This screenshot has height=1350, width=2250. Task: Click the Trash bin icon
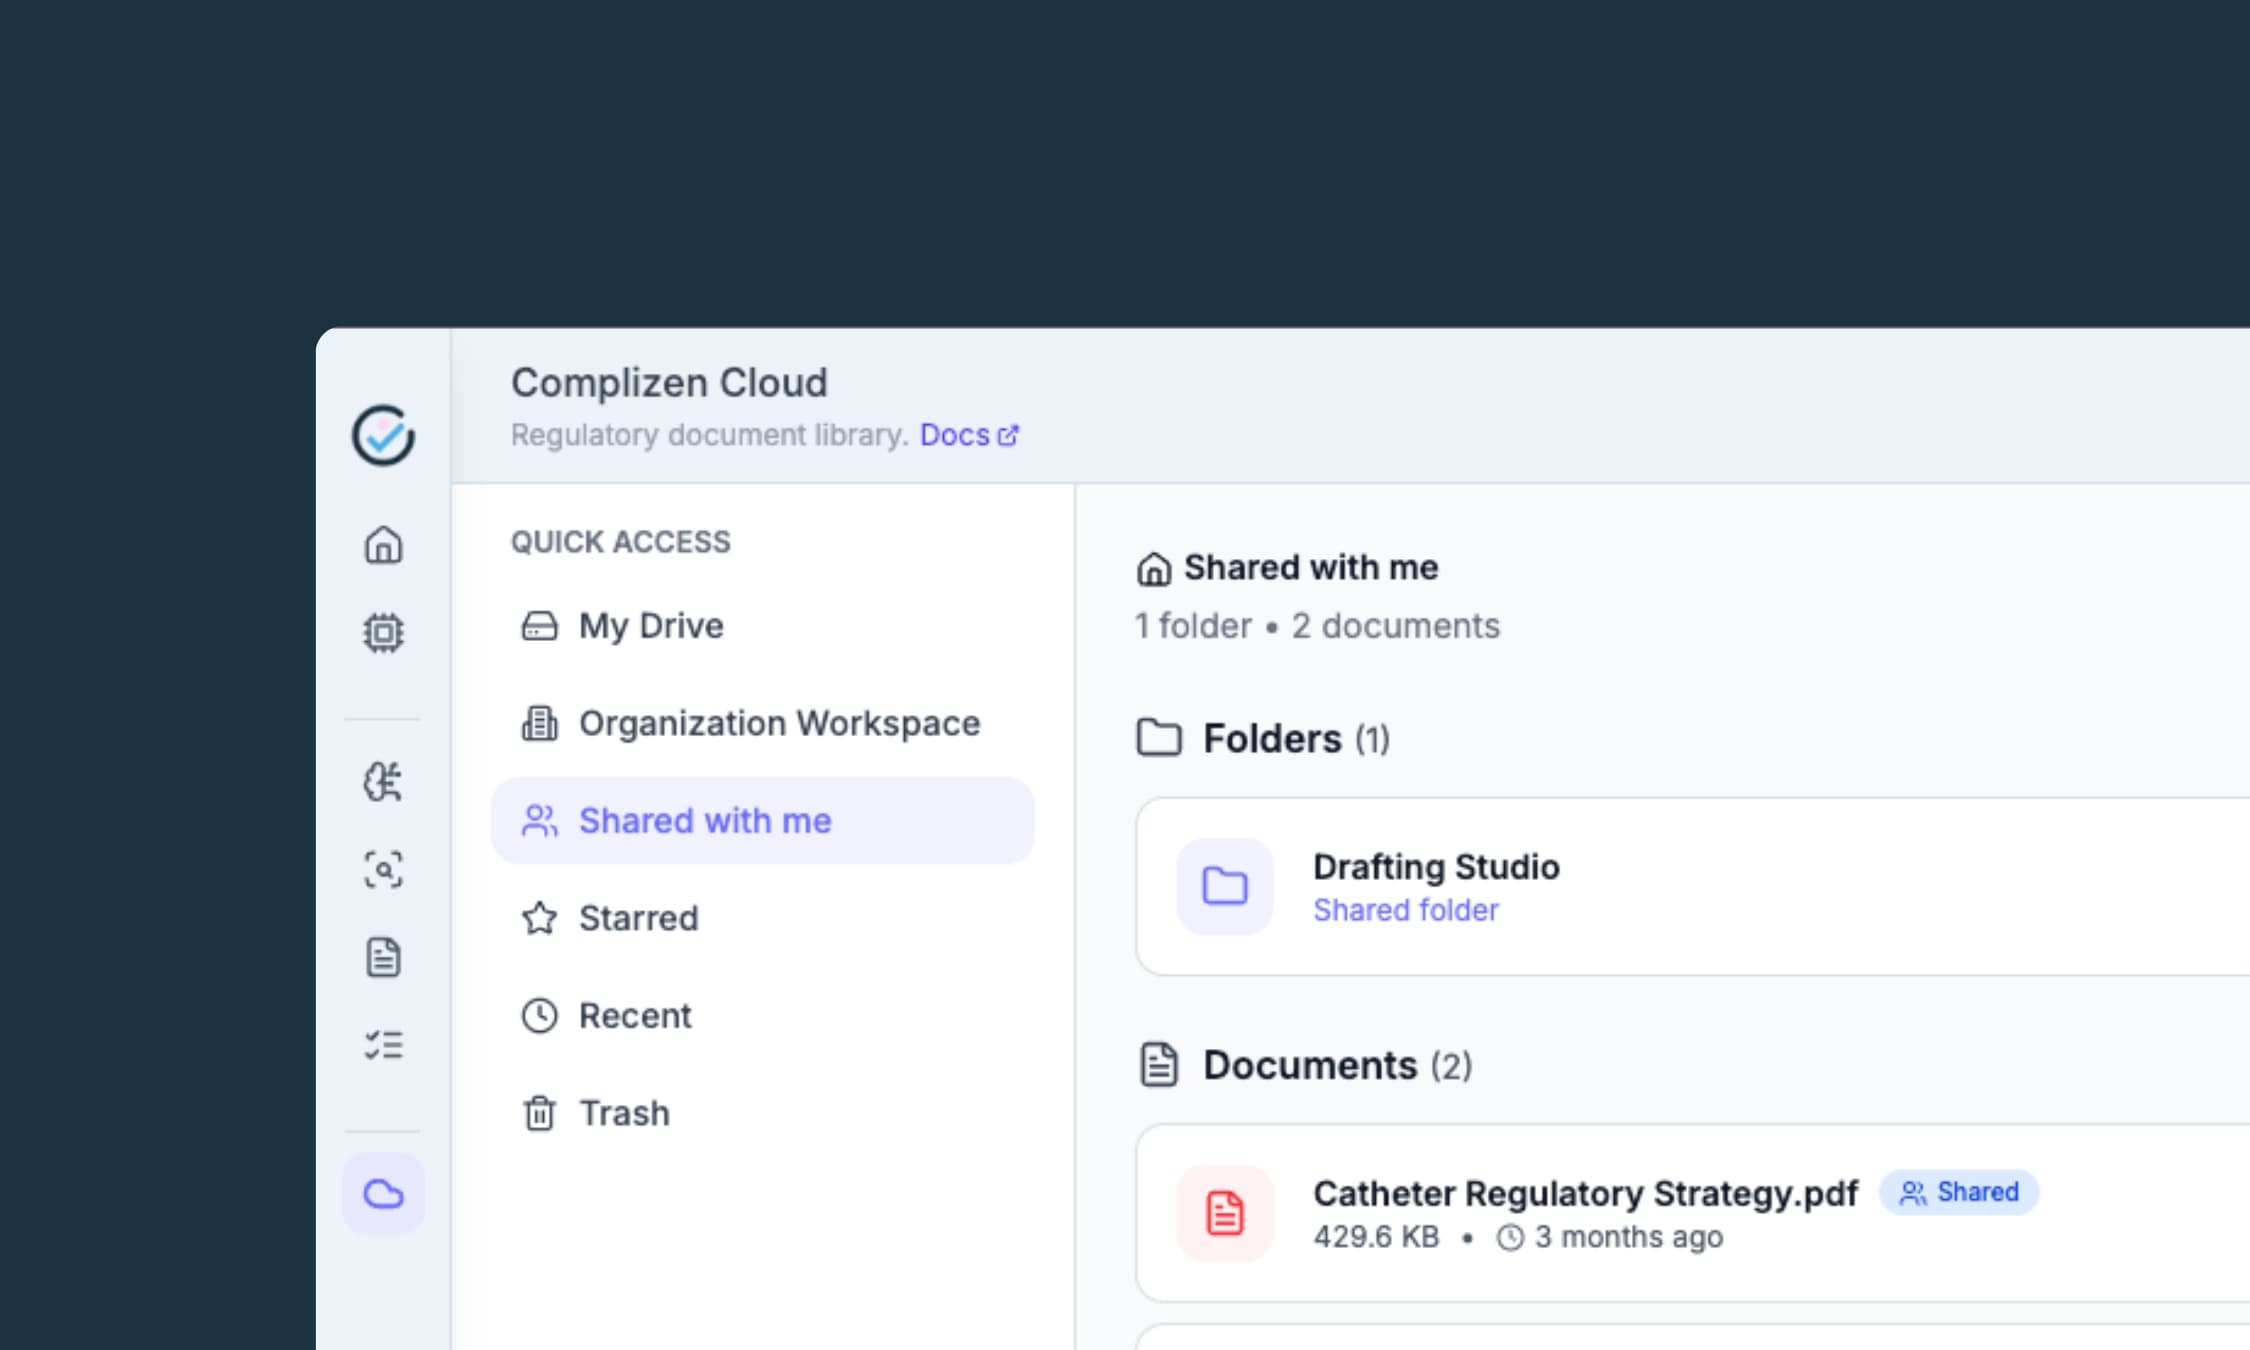click(x=540, y=1113)
